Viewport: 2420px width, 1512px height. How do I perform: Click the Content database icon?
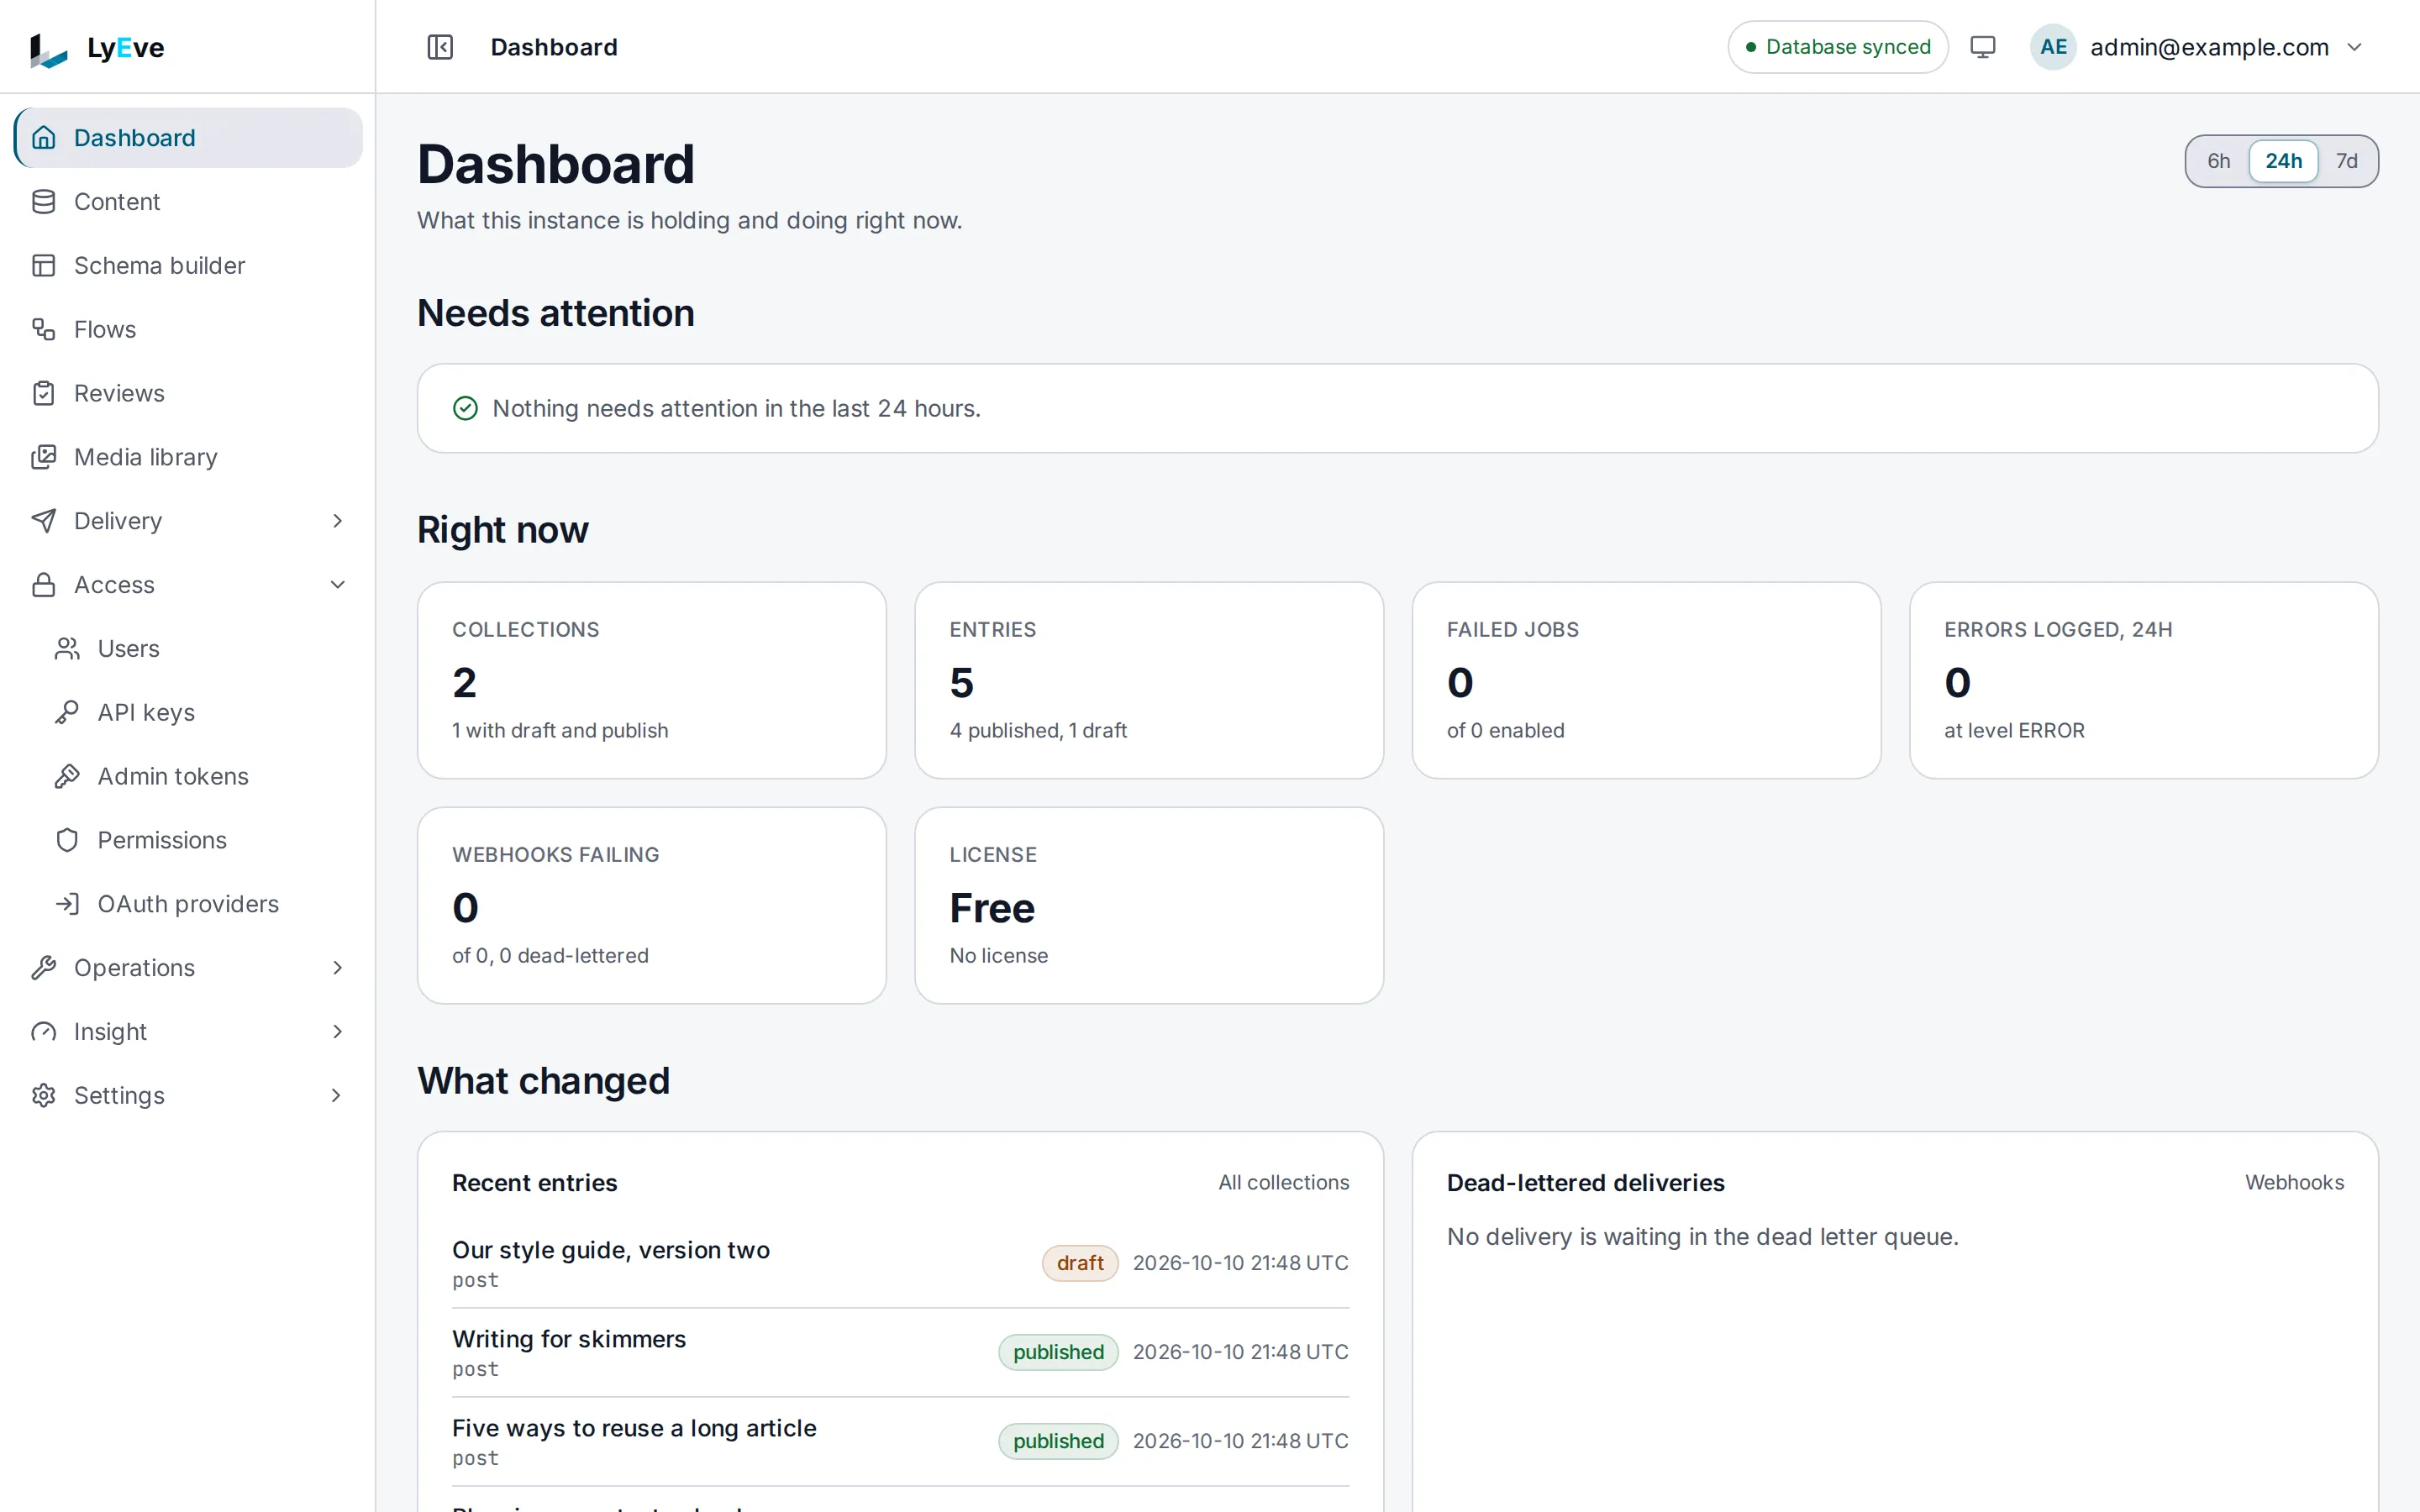point(44,202)
